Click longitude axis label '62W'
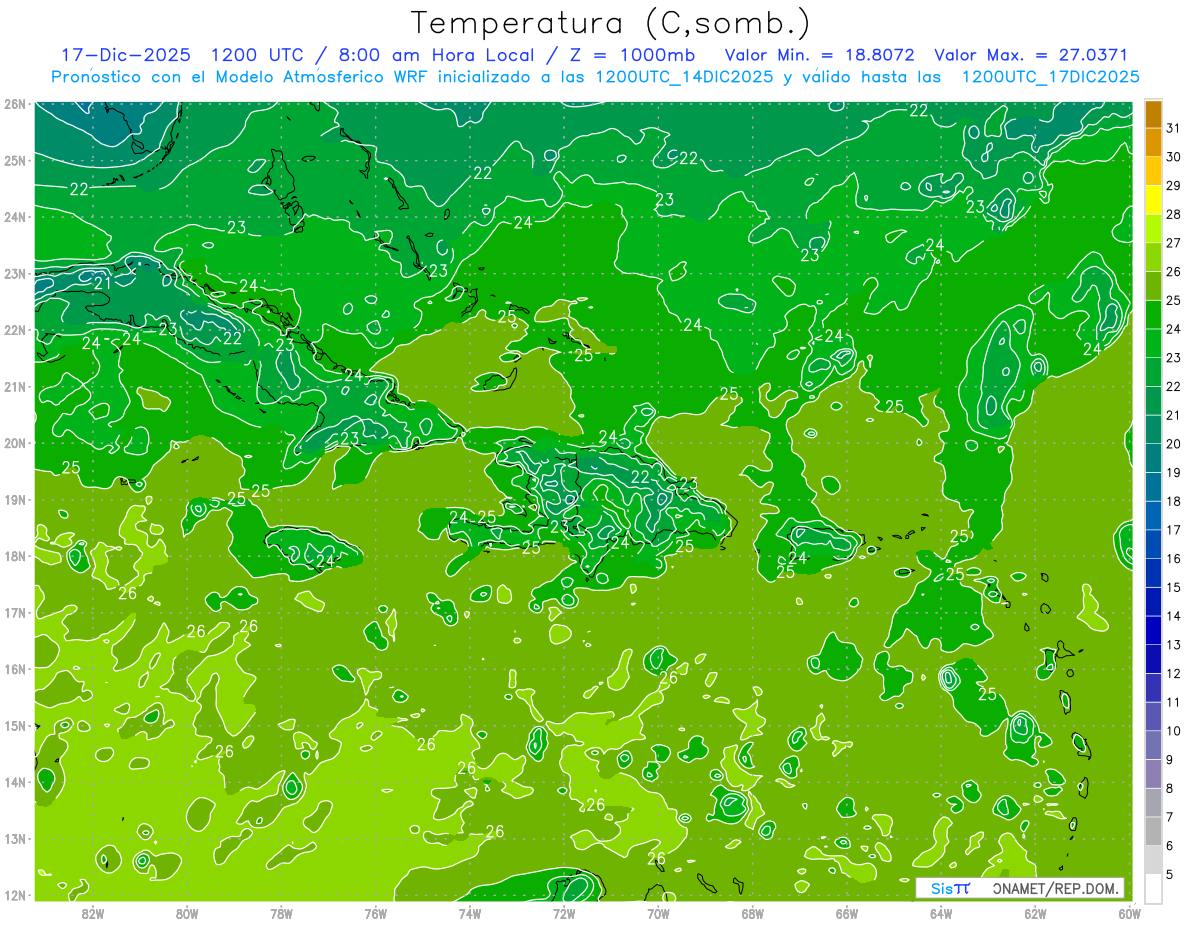 1035,913
